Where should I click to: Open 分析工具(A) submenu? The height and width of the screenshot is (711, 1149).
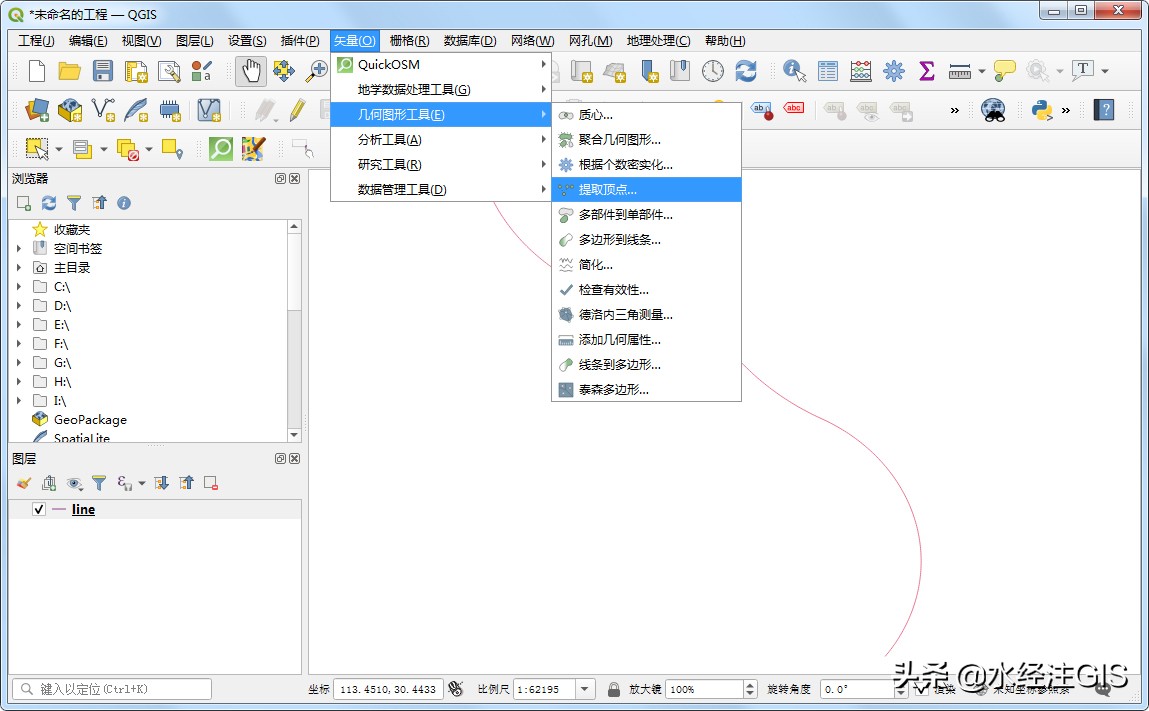pos(440,139)
